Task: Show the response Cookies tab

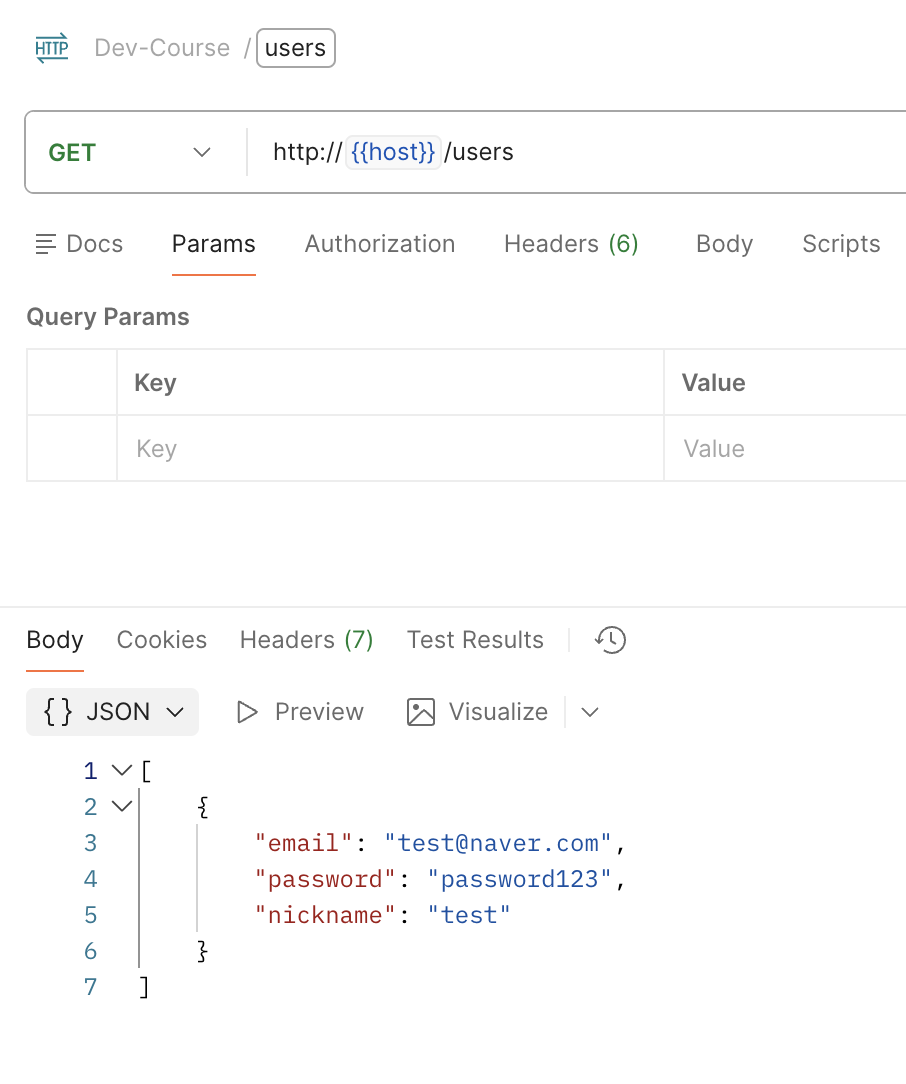Action: (162, 640)
